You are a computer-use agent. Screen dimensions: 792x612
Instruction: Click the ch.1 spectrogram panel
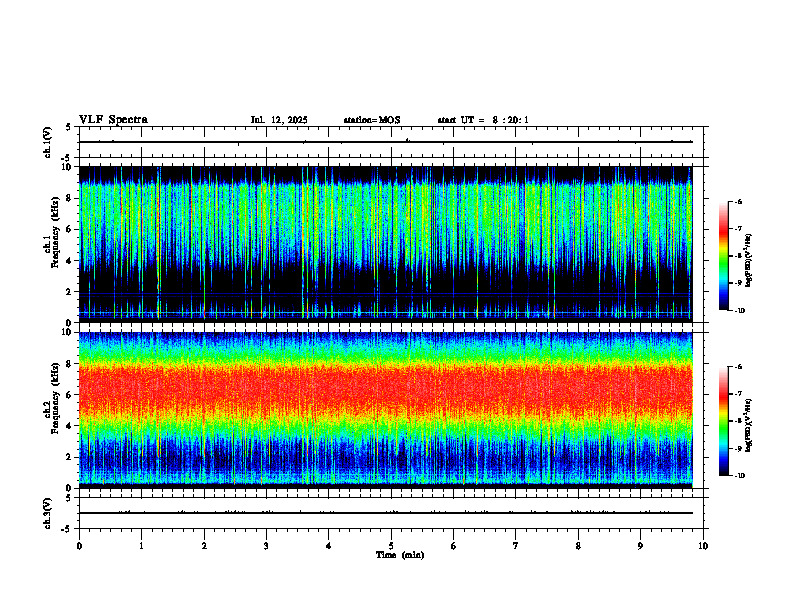click(x=385, y=244)
